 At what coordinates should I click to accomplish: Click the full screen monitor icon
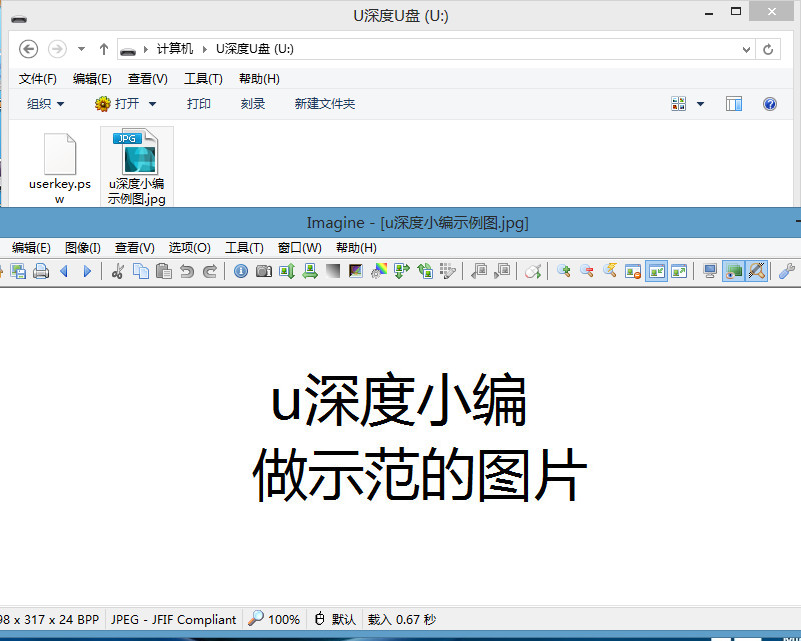tap(710, 271)
